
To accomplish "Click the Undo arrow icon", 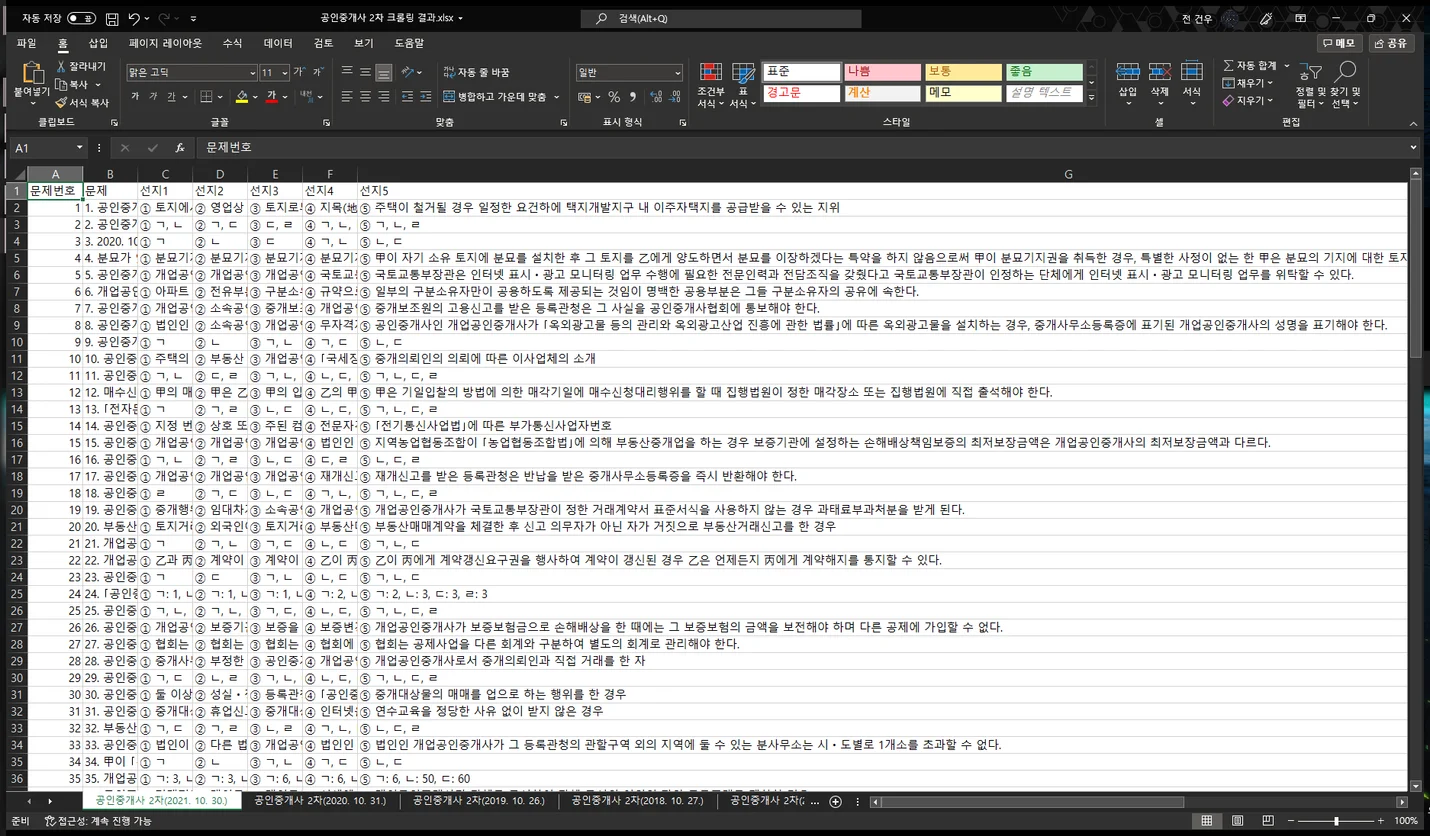I will pyautogui.click(x=134, y=18).
